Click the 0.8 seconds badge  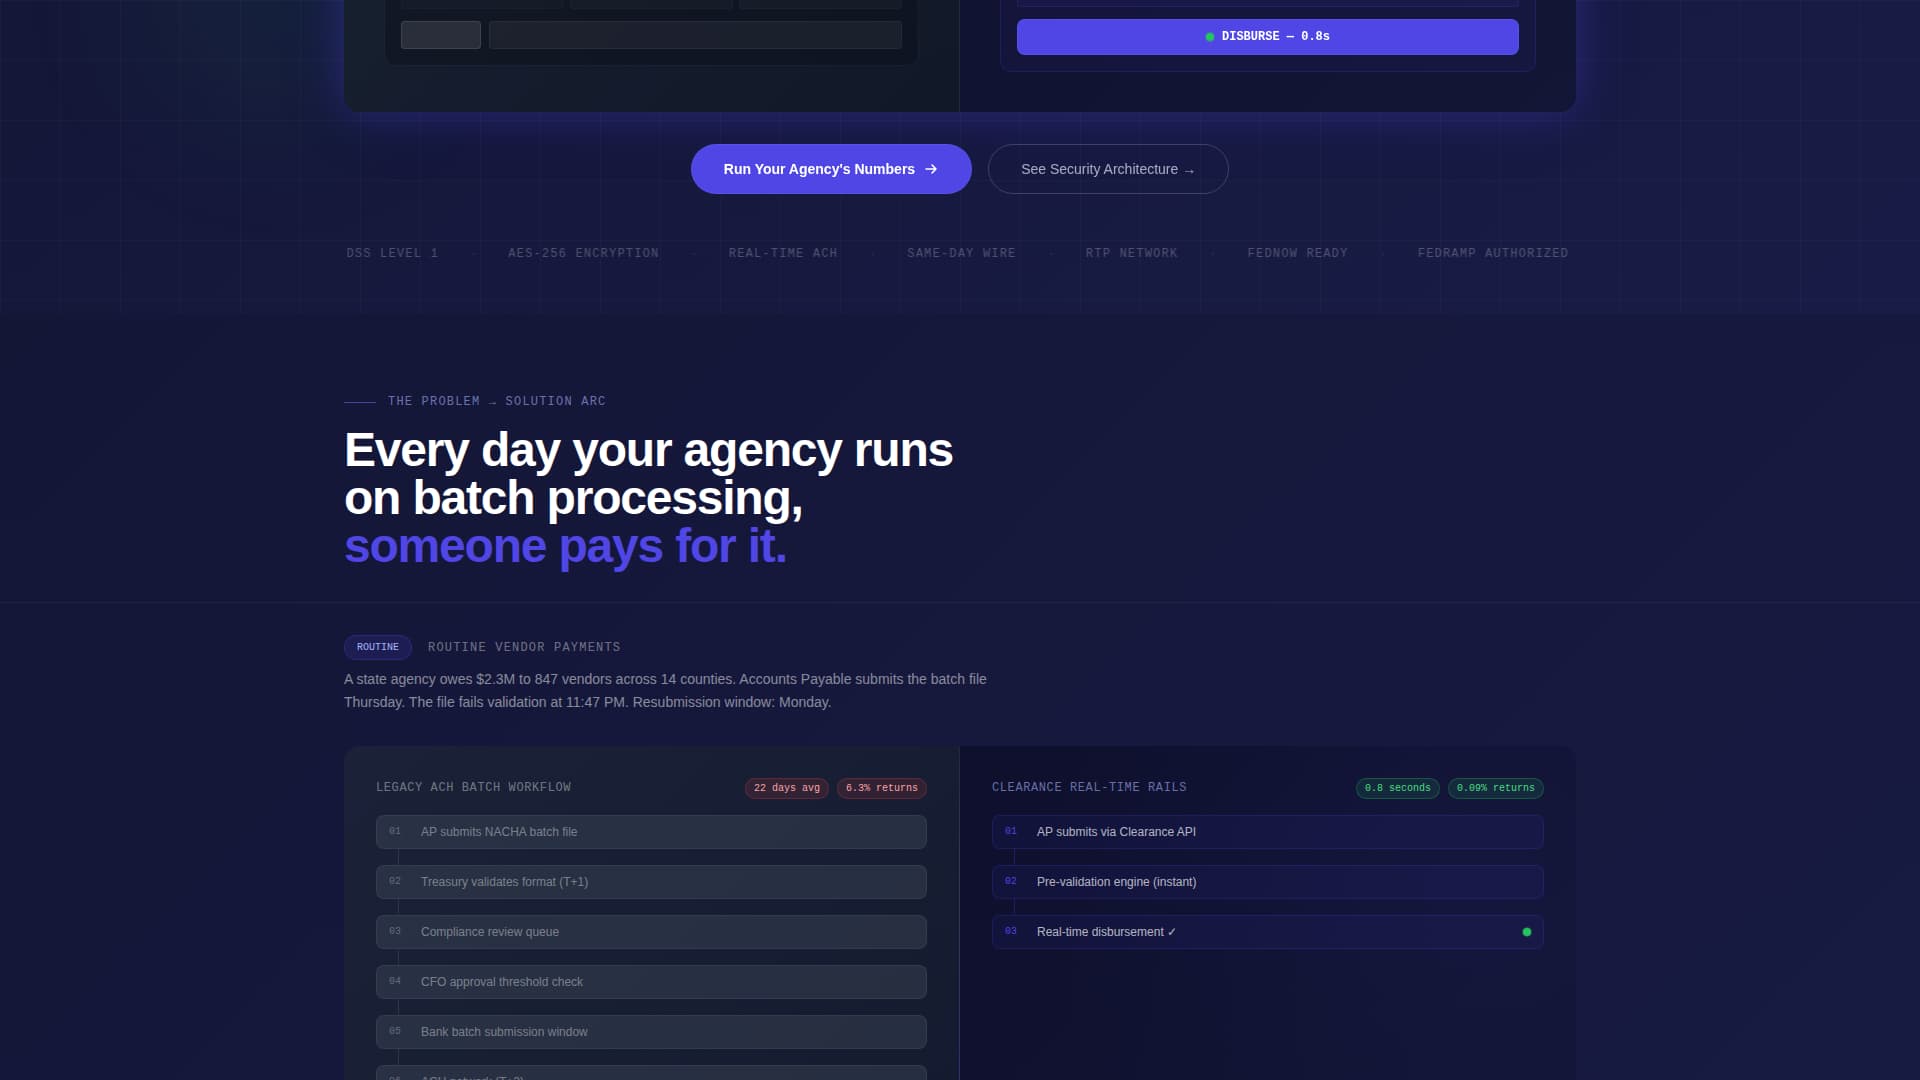coord(1397,787)
